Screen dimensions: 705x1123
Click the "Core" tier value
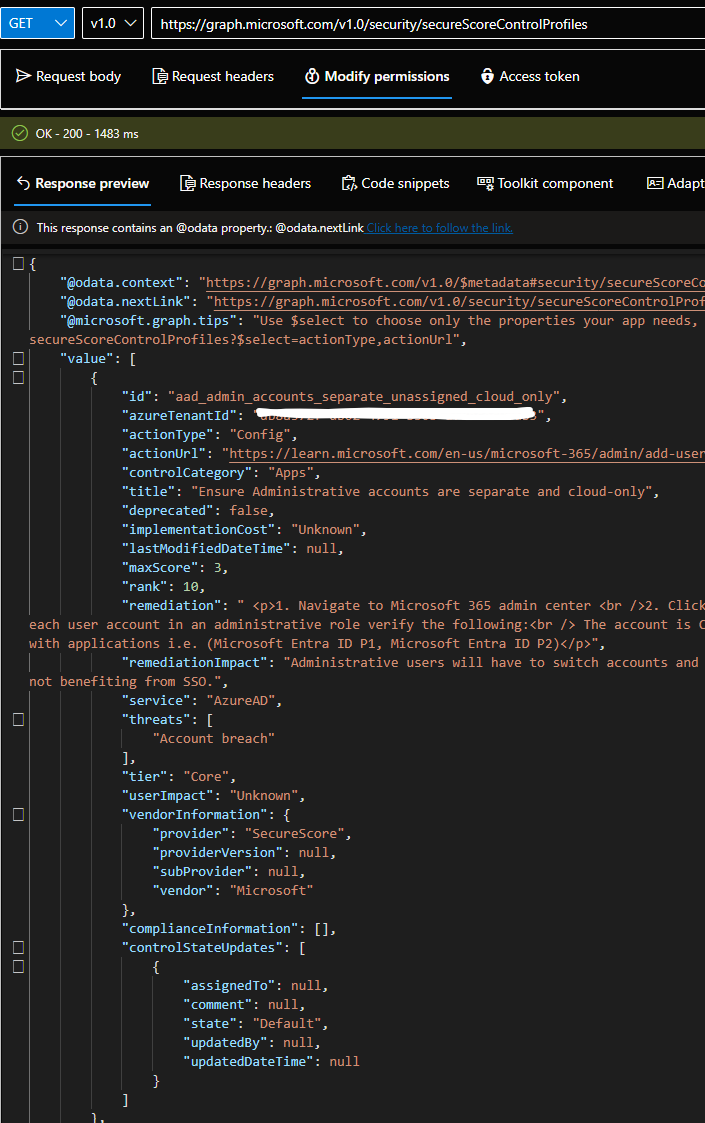(x=206, y=776)
